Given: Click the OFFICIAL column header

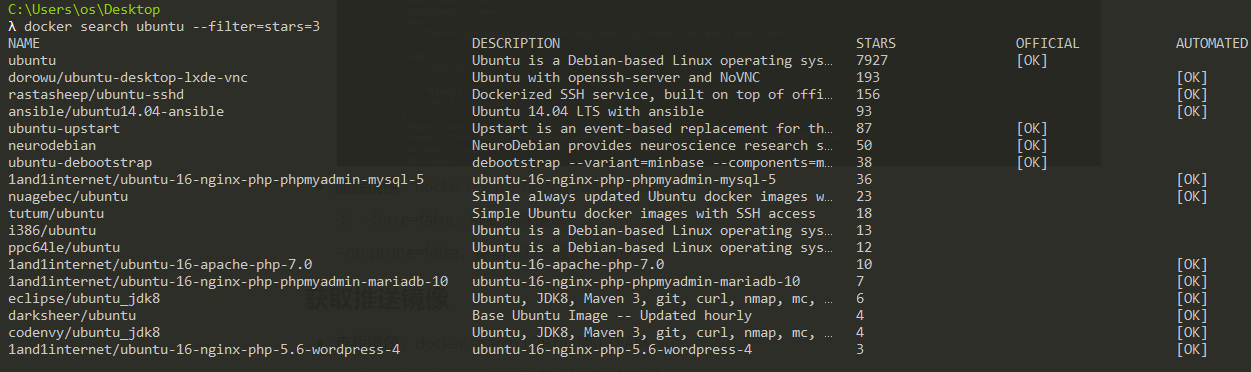Looking at the screenshot, I should (1048, 43).
